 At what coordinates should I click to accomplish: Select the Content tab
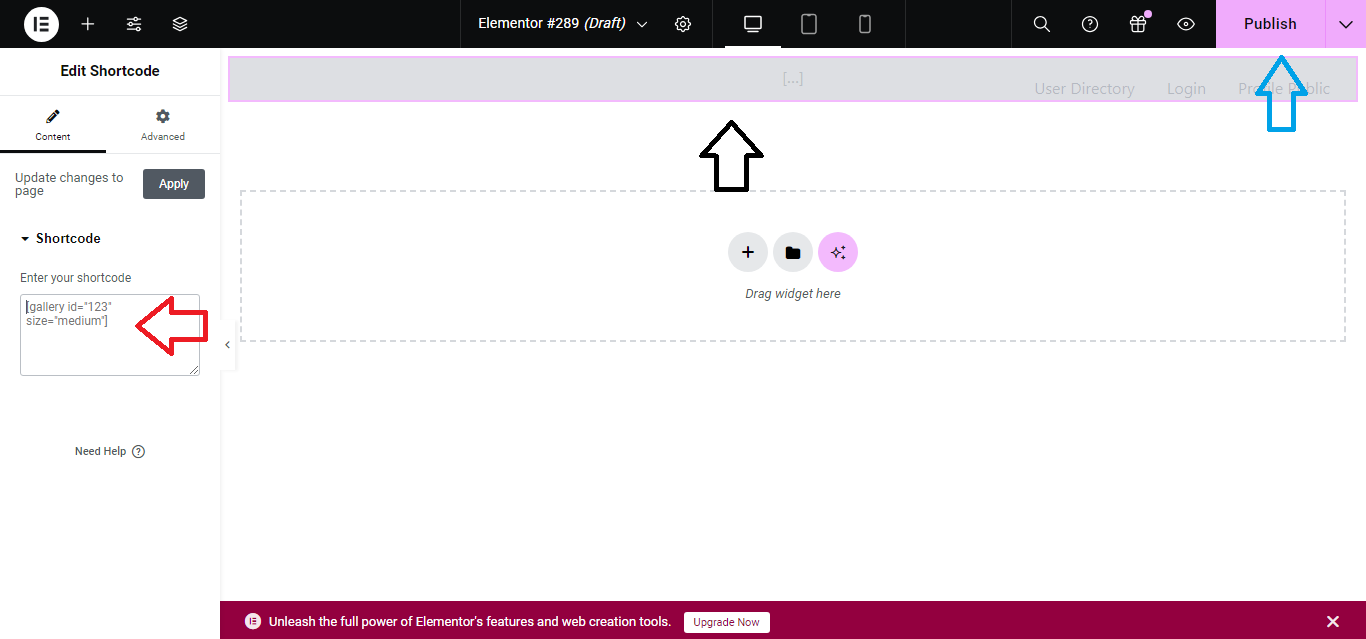click(53, 125)
